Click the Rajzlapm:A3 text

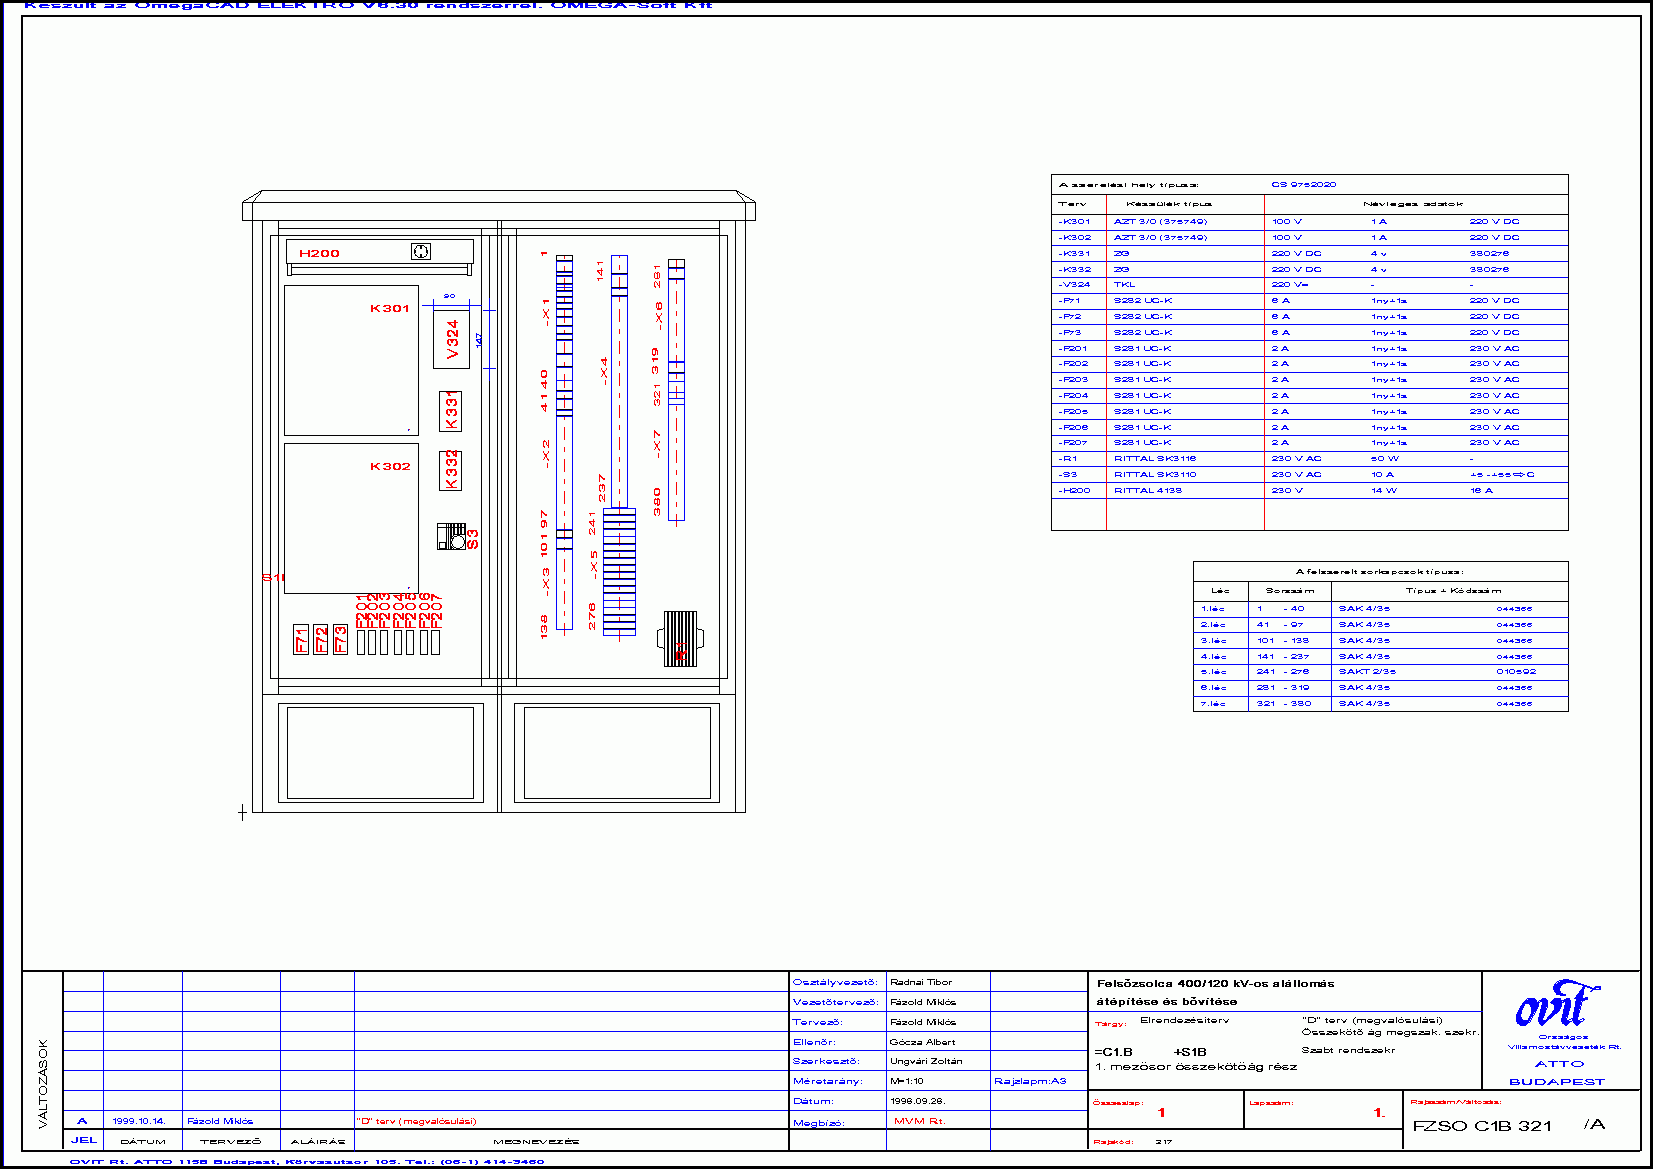(1030, 1081)
